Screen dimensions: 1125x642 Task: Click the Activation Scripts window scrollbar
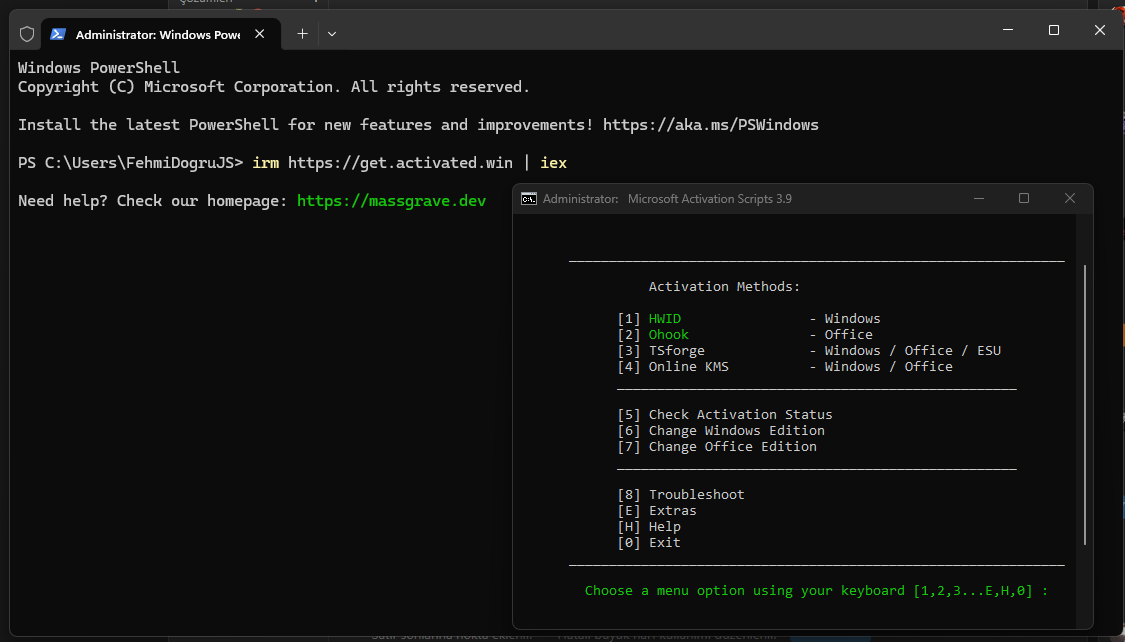[x=1085, y=400]
